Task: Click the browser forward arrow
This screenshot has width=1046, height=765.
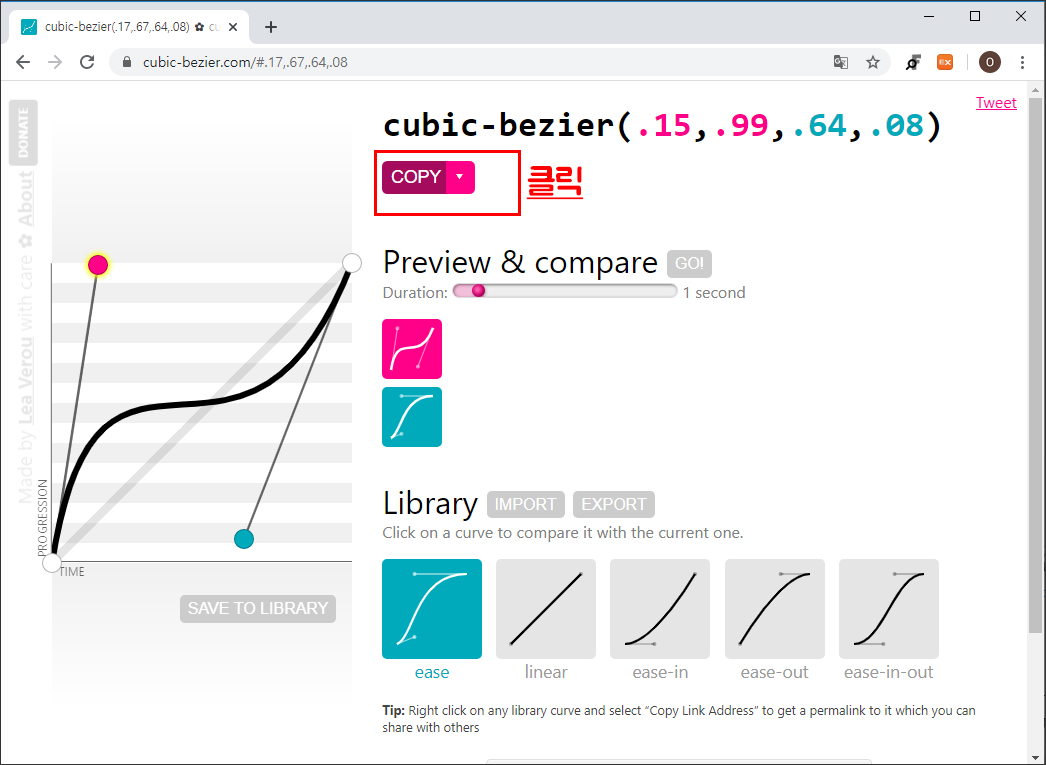Action: pyautogui.click(x=55, y=62)
